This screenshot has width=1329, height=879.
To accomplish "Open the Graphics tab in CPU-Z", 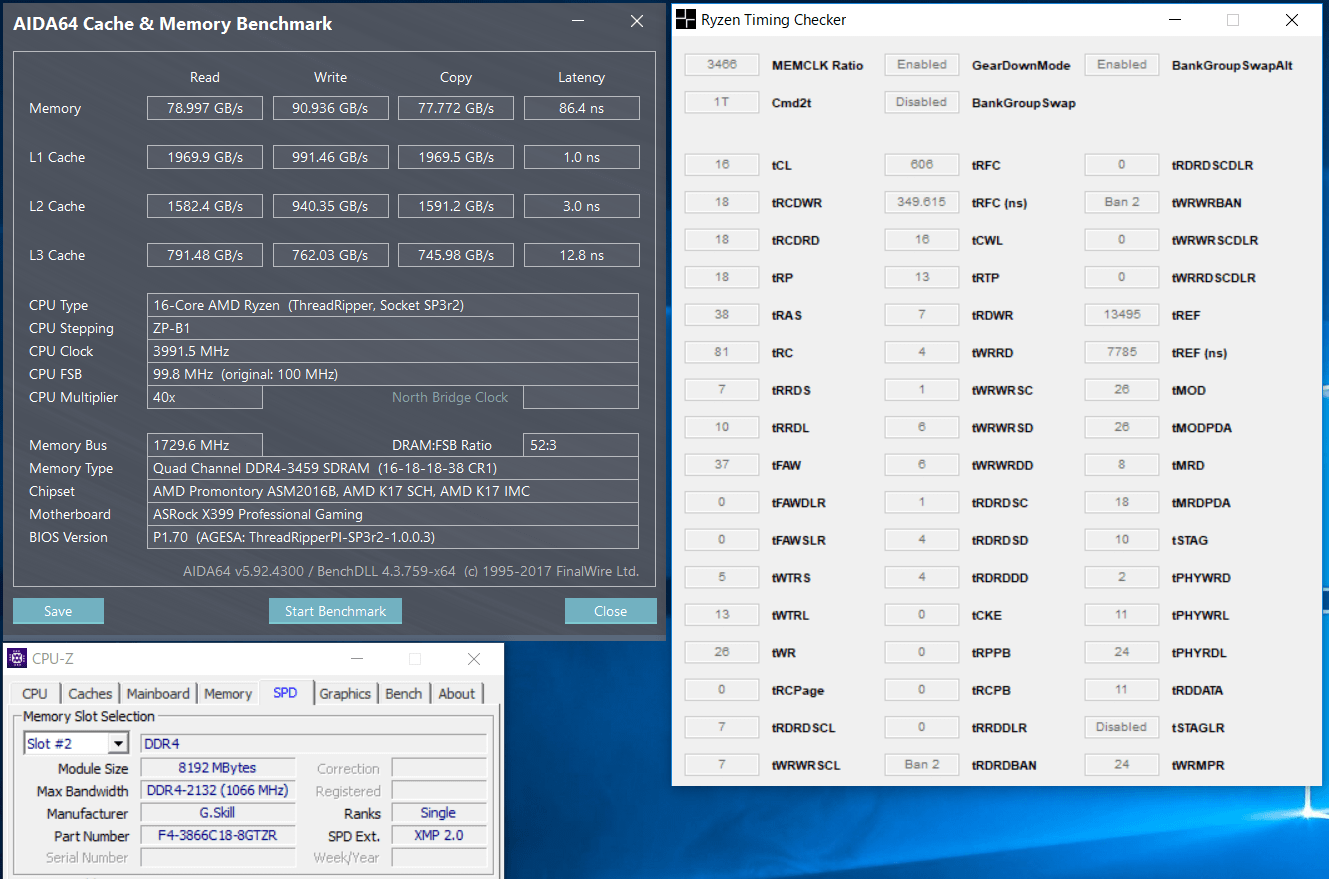I will click(345, 693).
